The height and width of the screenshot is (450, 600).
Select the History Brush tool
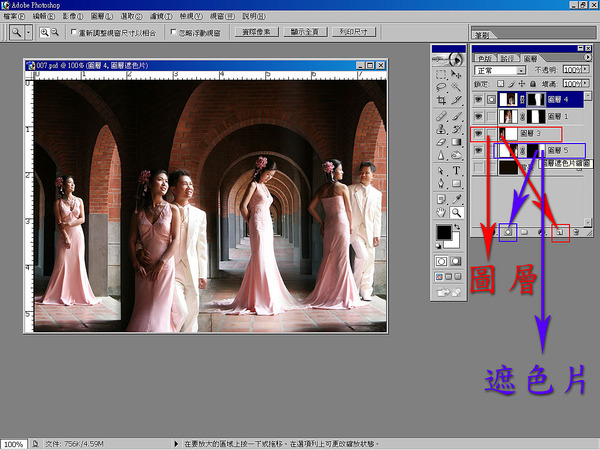tap(456, 129)
